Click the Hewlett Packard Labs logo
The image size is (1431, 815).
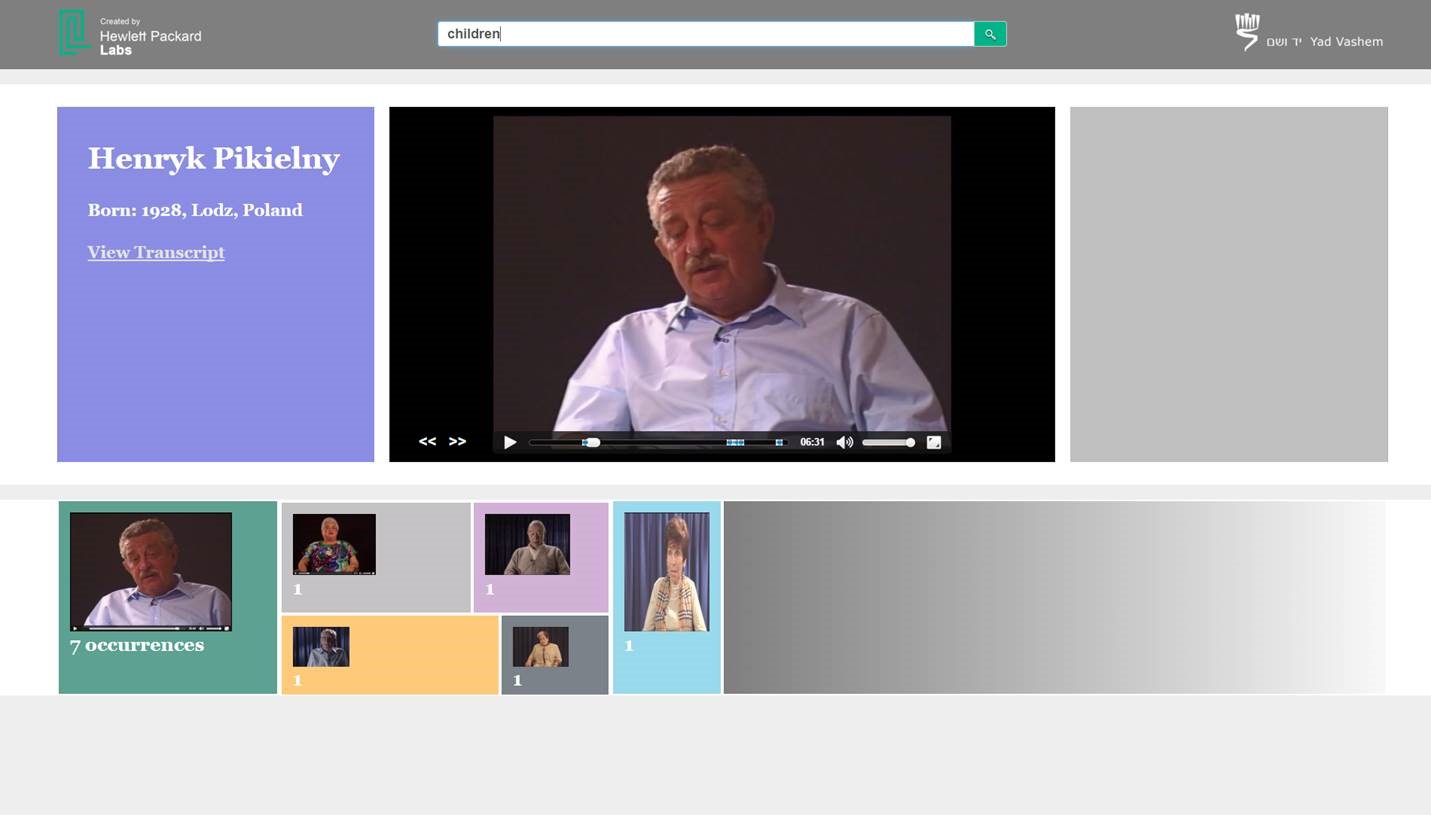click(130, 34)
